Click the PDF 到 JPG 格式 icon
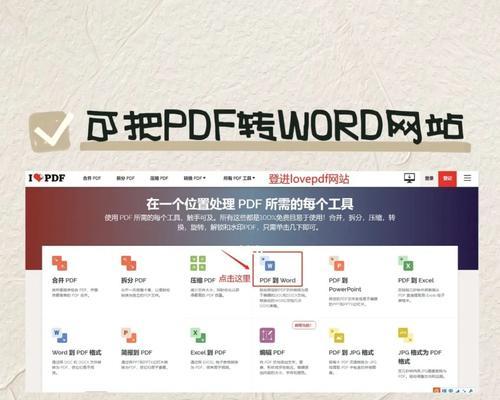This screenshot has height=400, width=500. [337, 335]
